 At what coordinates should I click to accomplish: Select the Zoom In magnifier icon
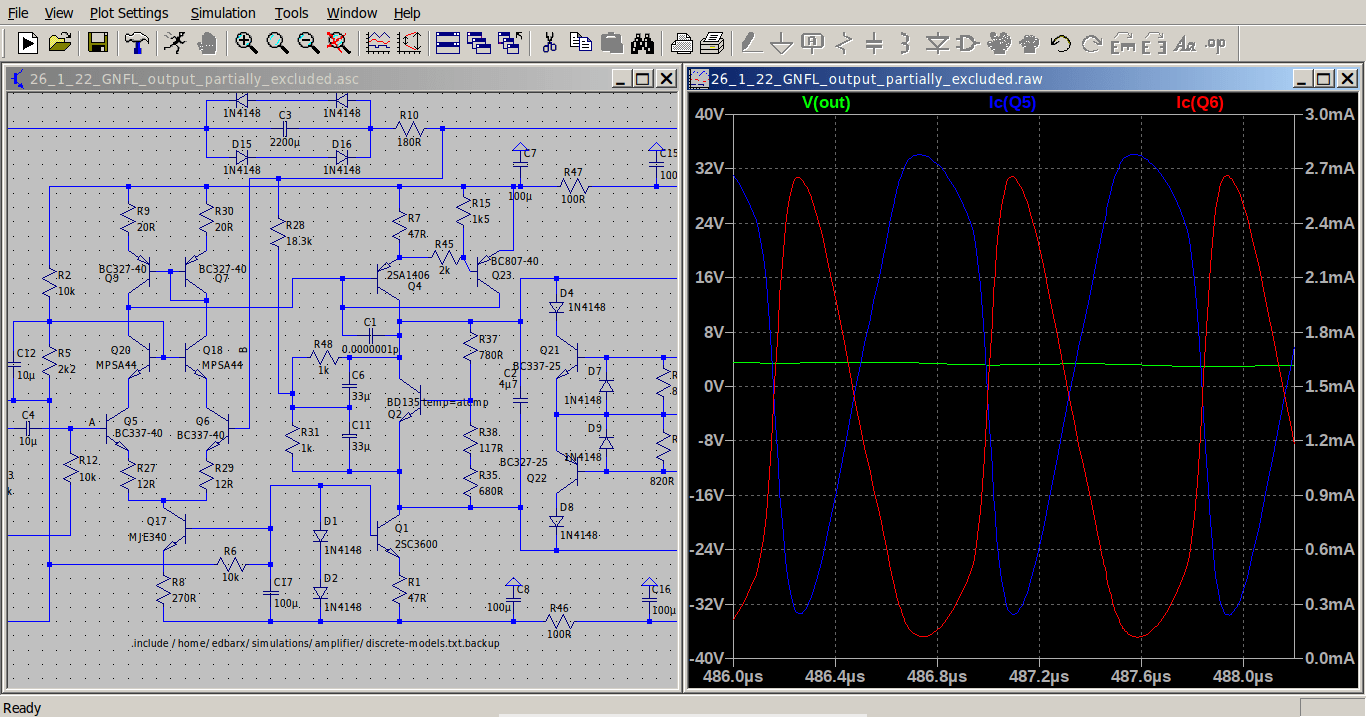(246, 42)
